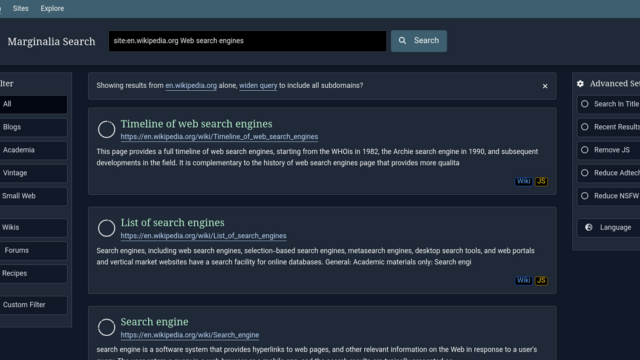This screenshot has width=640, height=360.
Task: Select the Blogs filter
Action: tap(33, 127)
